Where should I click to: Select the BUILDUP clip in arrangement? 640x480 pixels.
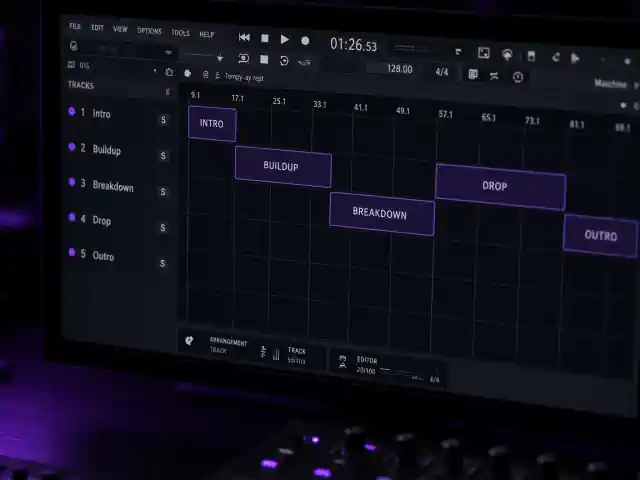[283, 167]
